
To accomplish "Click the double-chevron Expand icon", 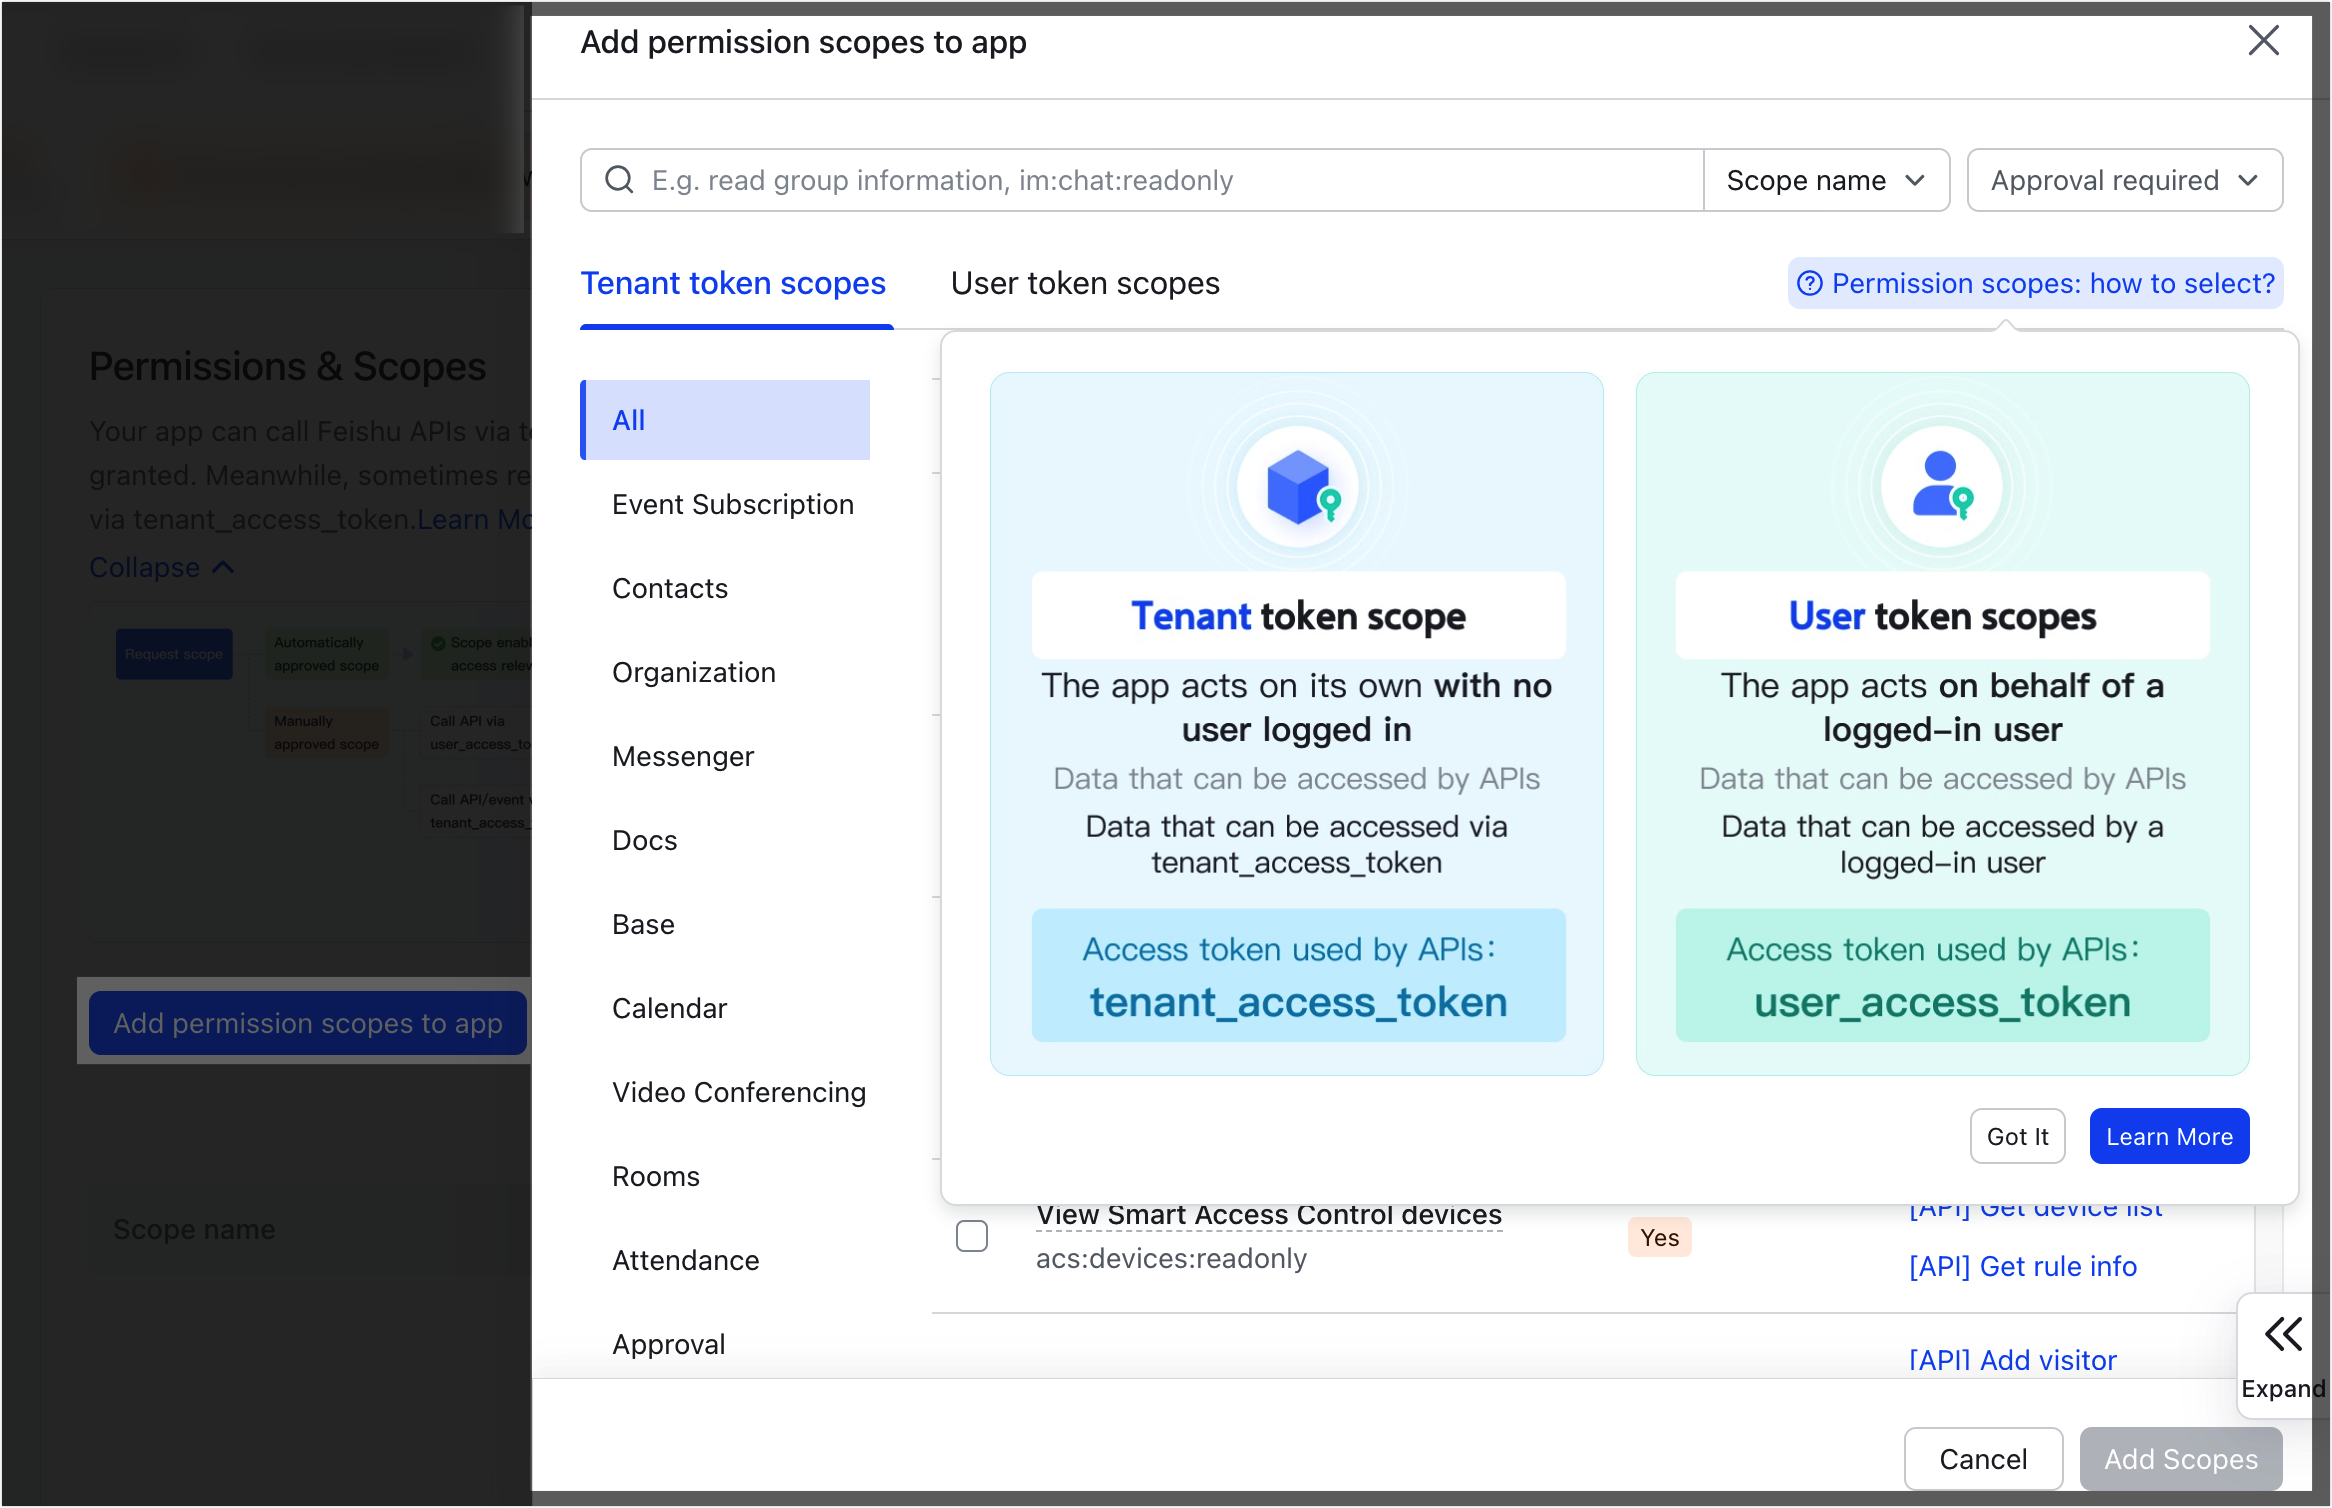I will tap(2283, 1334).
